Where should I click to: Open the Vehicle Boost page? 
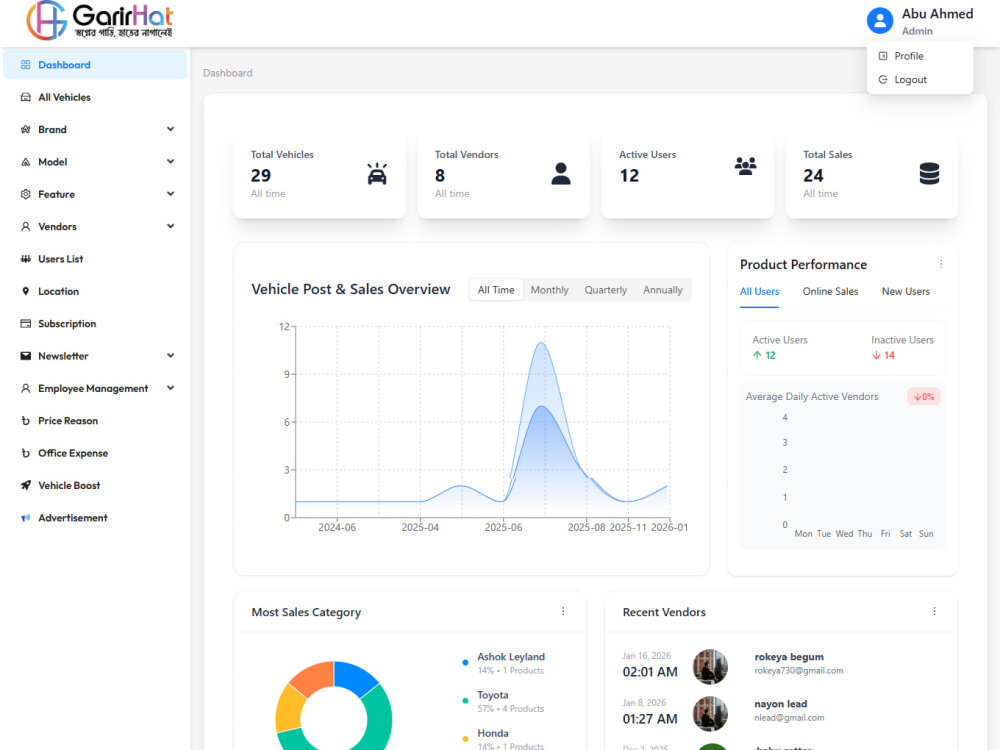(x=96, y=485)
